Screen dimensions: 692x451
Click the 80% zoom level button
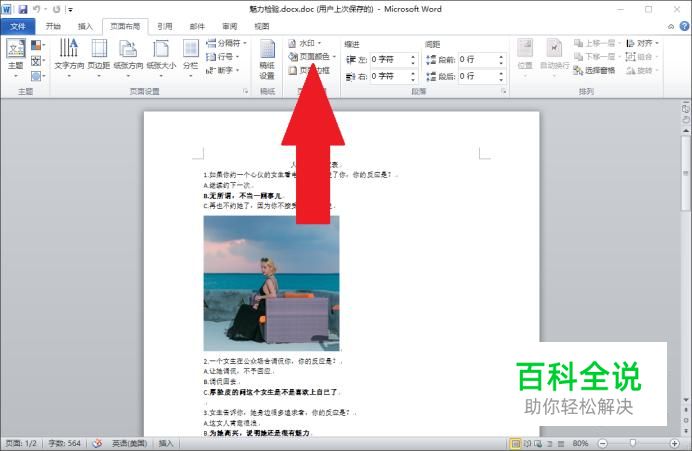click(580, 443)
